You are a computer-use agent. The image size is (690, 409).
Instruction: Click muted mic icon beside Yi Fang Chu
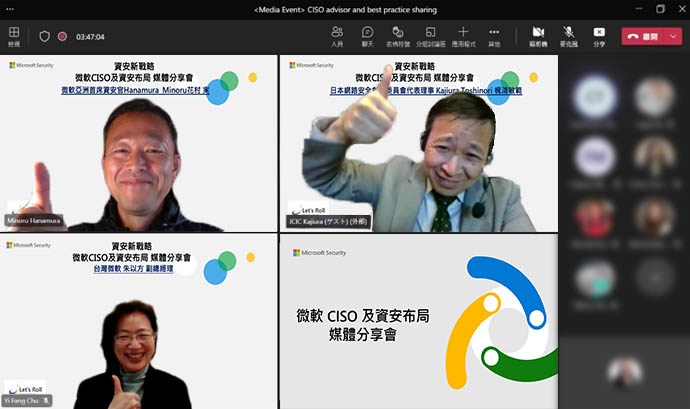click(x=46, y=401)
